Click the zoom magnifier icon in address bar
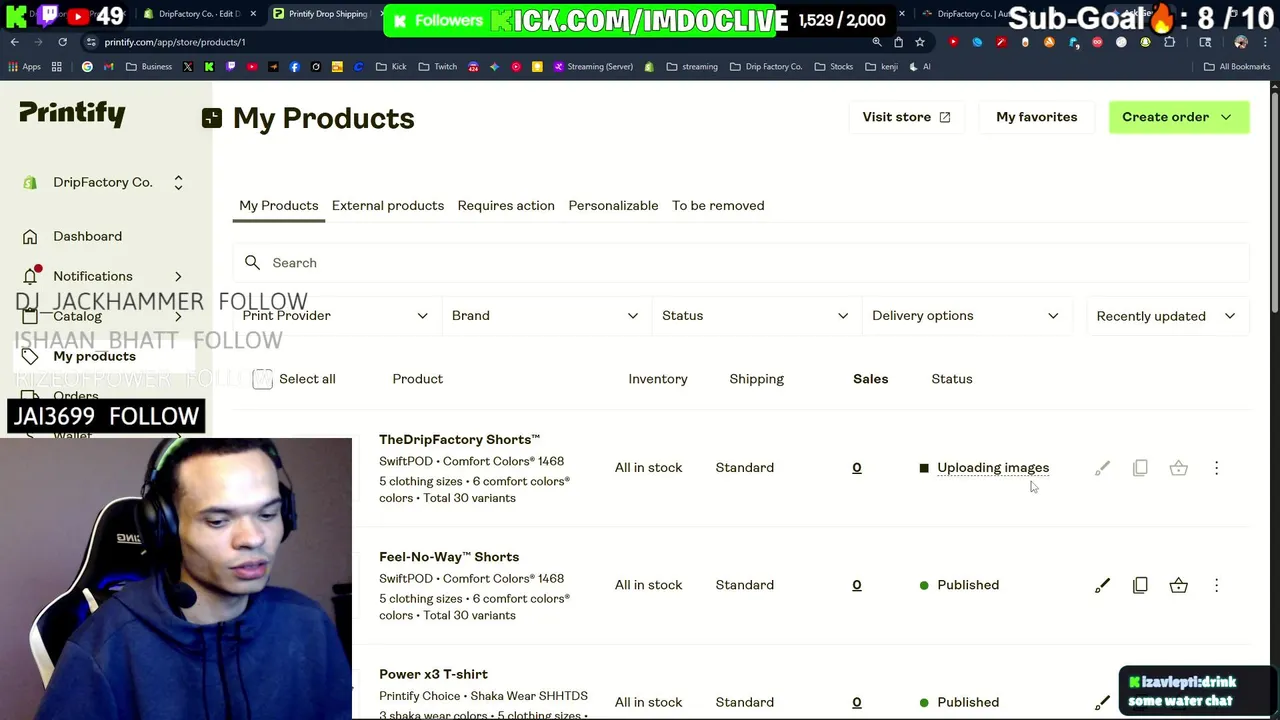Image resolution: width=1280 pixels, height=720 pixels. point(877,42)
